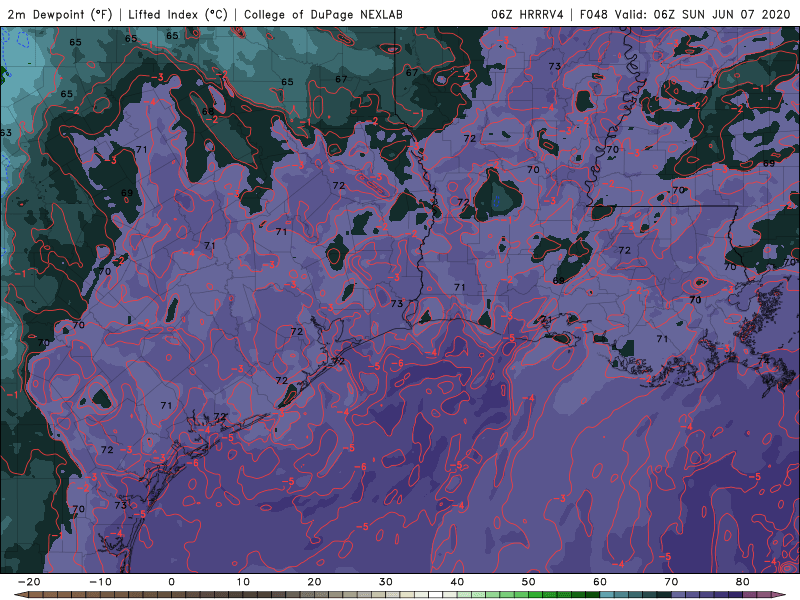Click the "50" label on the color scale
The width and height of the screenshot is (800, 600).
(529, 582)
